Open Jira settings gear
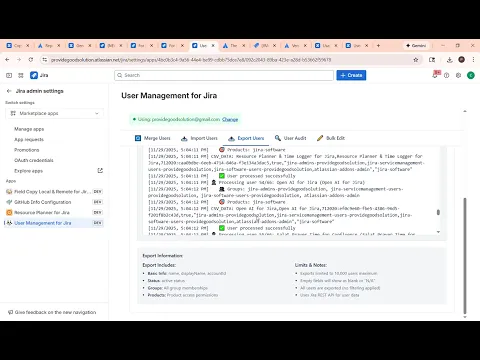This screenshot has height=360, width=480. coord(458,75)
